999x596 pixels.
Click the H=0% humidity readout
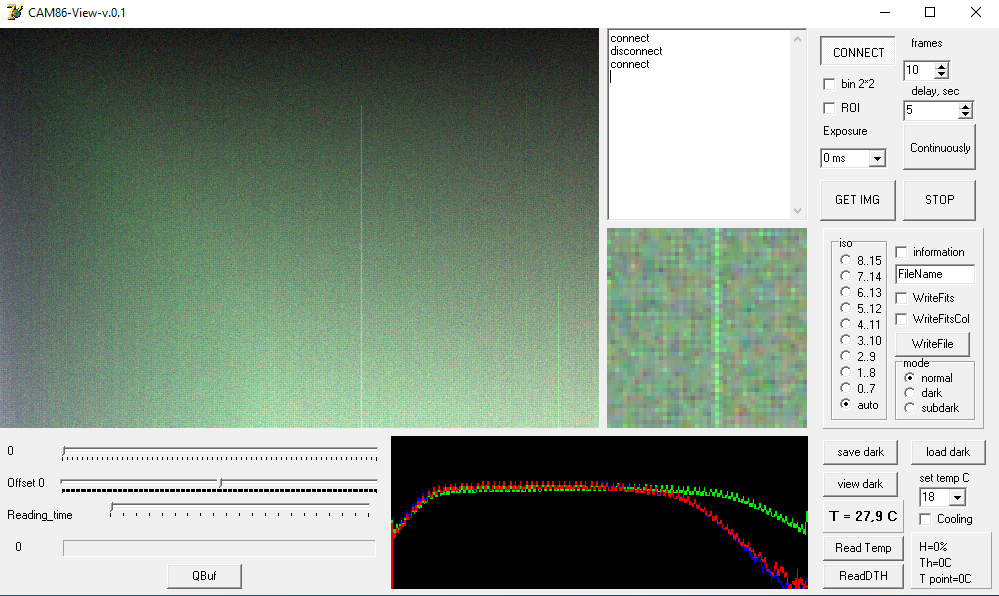pyautogui.click(x=933, y=547)
